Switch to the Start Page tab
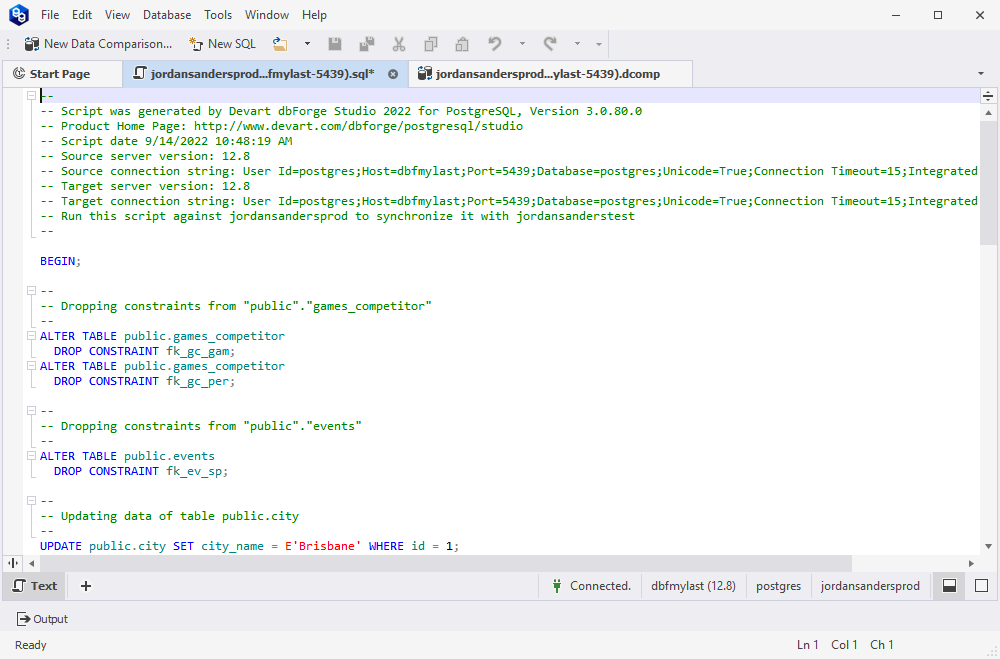This screenshot has width=1000, height=659. point(61,74)
